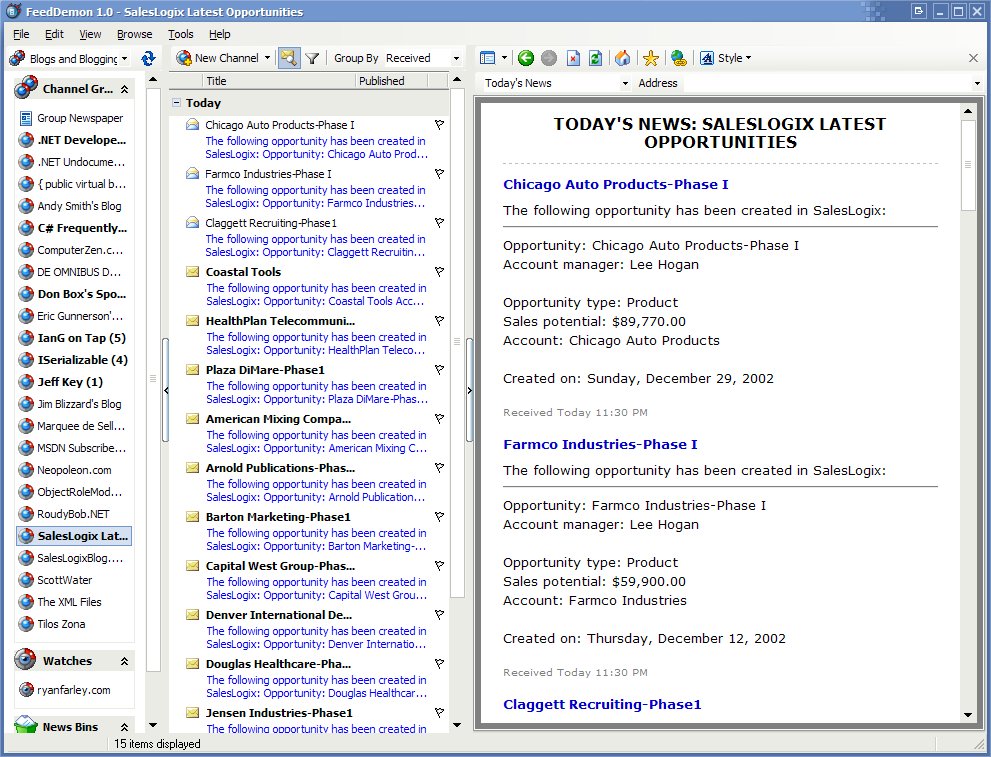
Task: Collapse the Channel Groups panel chevron
Action: pyautogui.click(x=125, y=89)
